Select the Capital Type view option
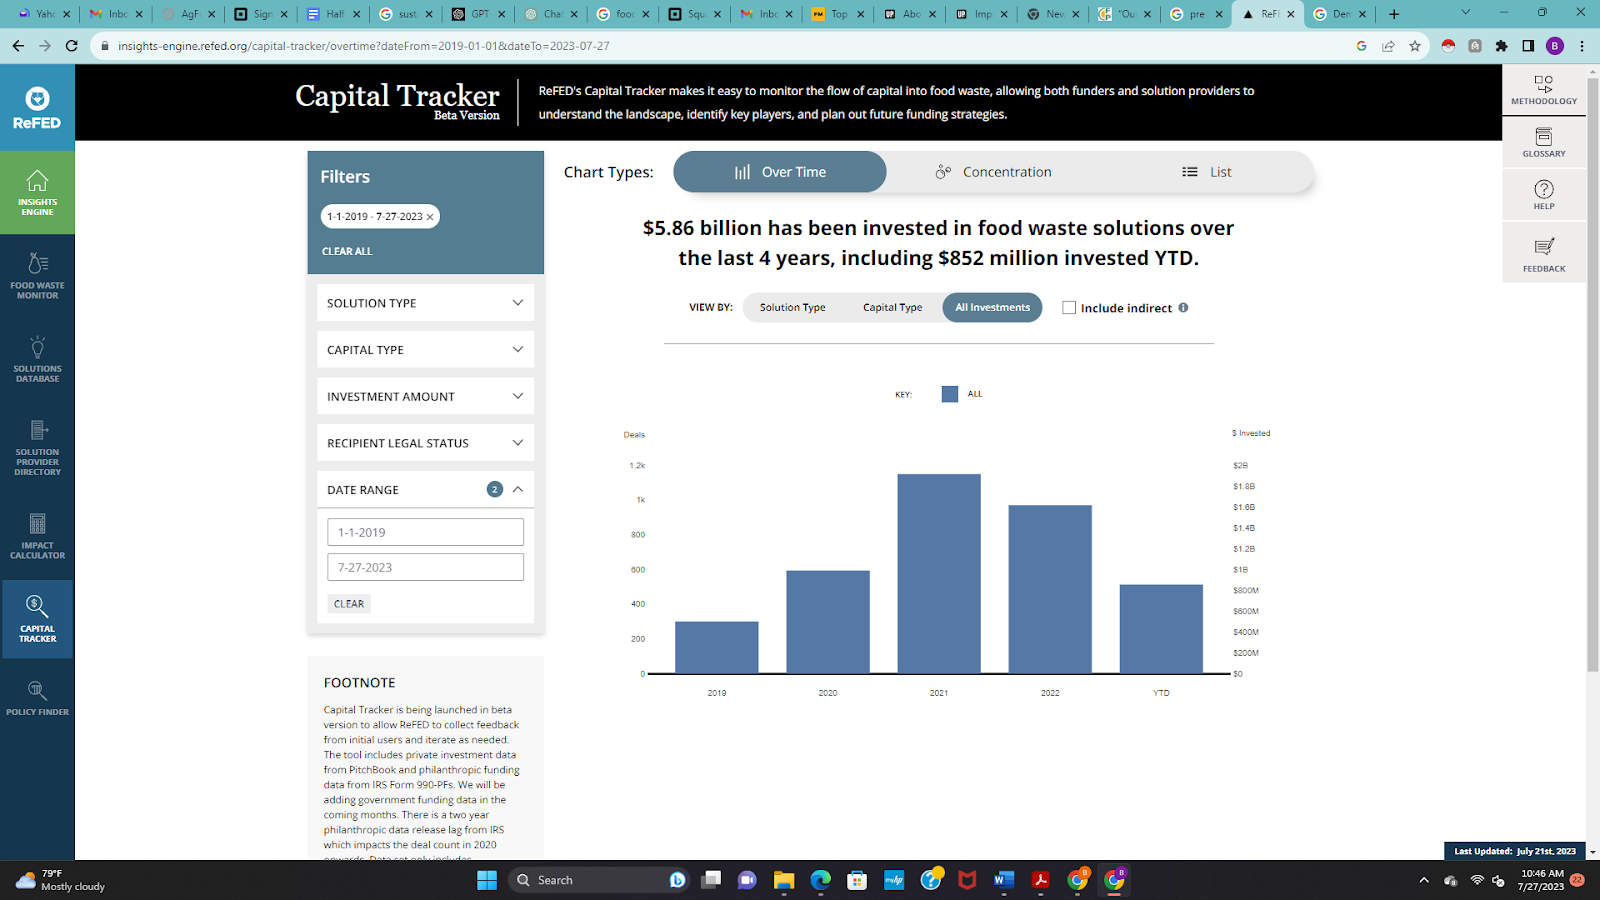The height and width of the screenshot is (900, 1600). pyautogui.click(x=892, y=308)
